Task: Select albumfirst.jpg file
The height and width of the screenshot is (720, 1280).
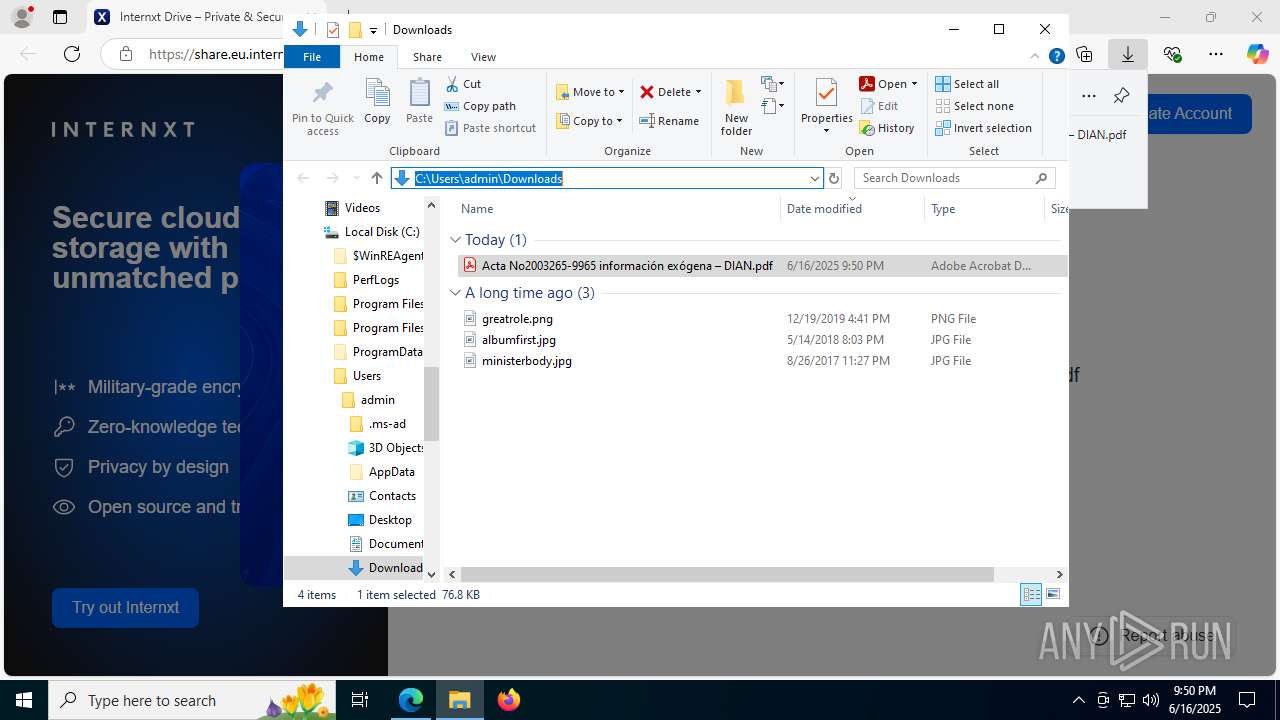Action: point(518,340)
